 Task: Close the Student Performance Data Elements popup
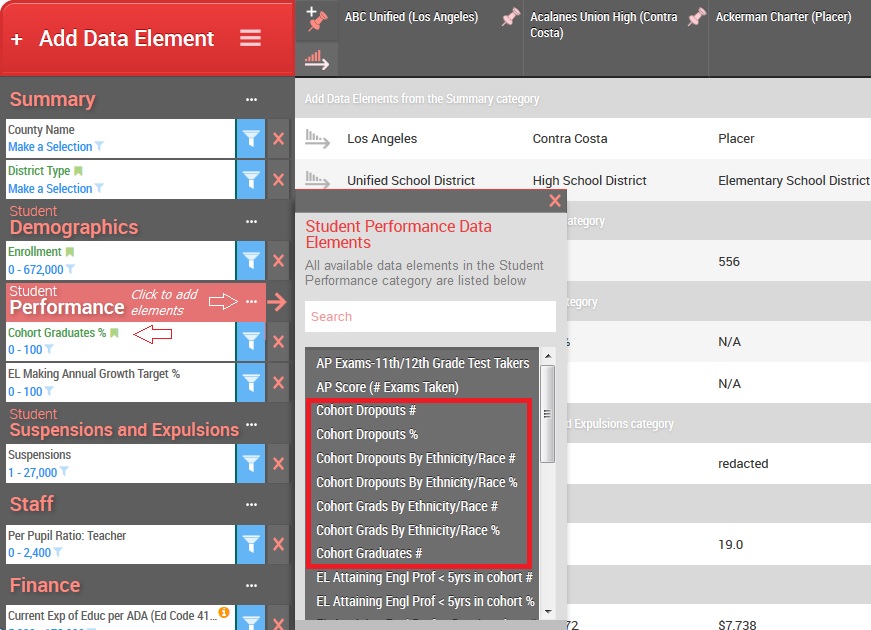(555, 201)
